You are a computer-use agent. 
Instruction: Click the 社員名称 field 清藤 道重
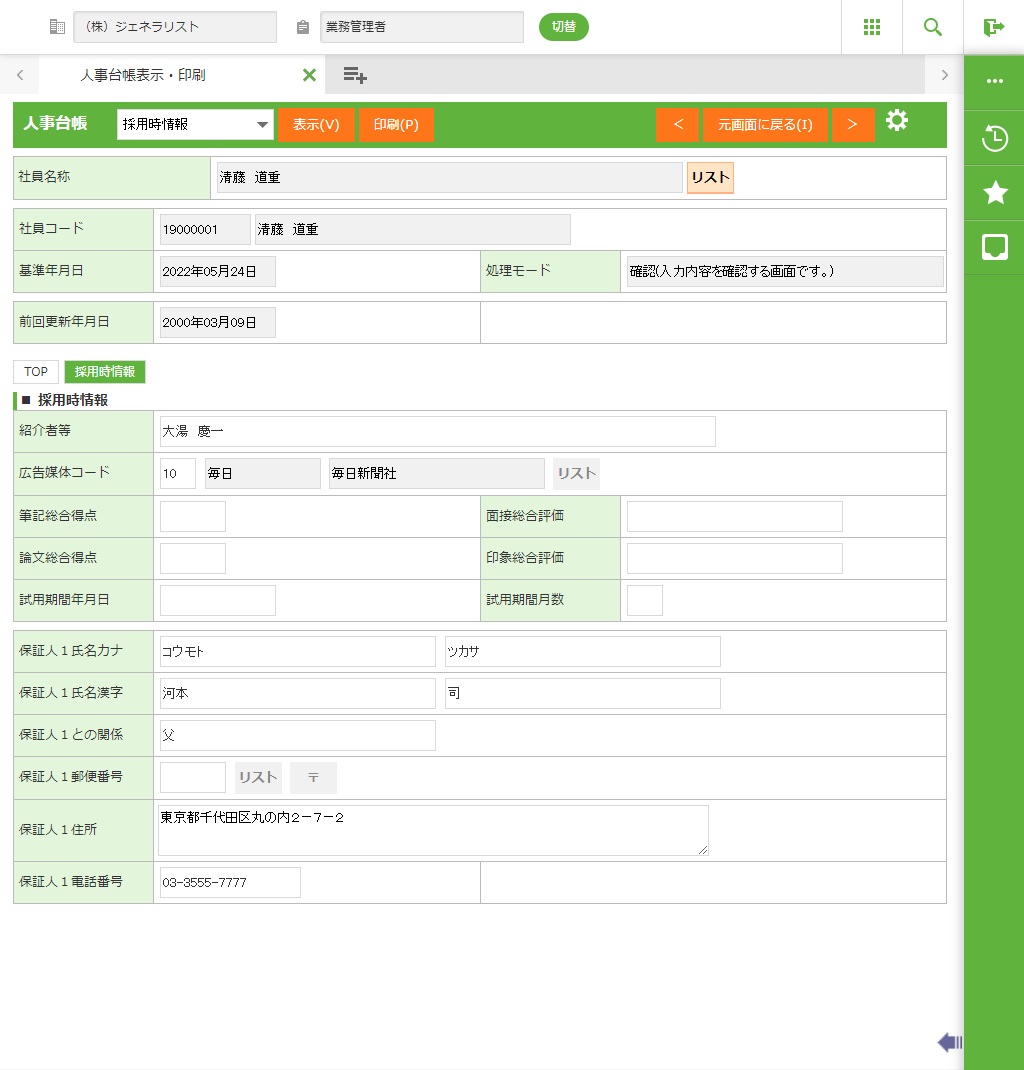tap(450, 177)
